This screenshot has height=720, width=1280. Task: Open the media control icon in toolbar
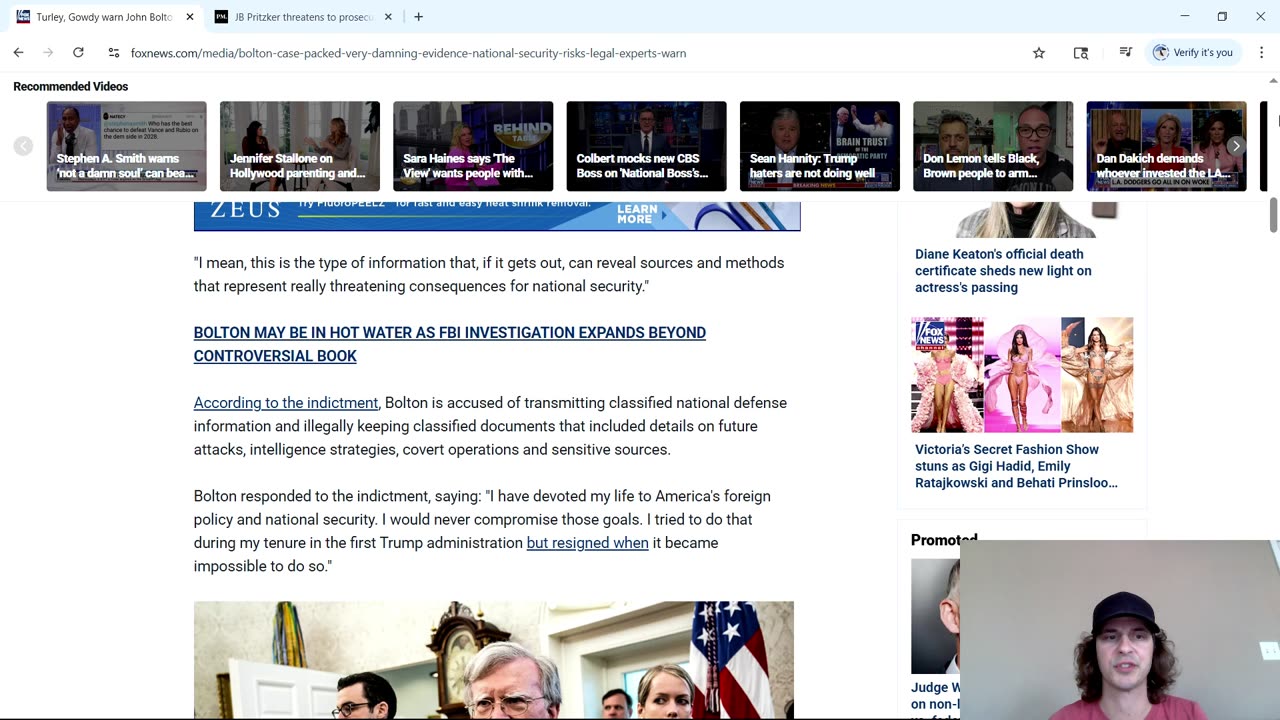[x=1125, y=53]
